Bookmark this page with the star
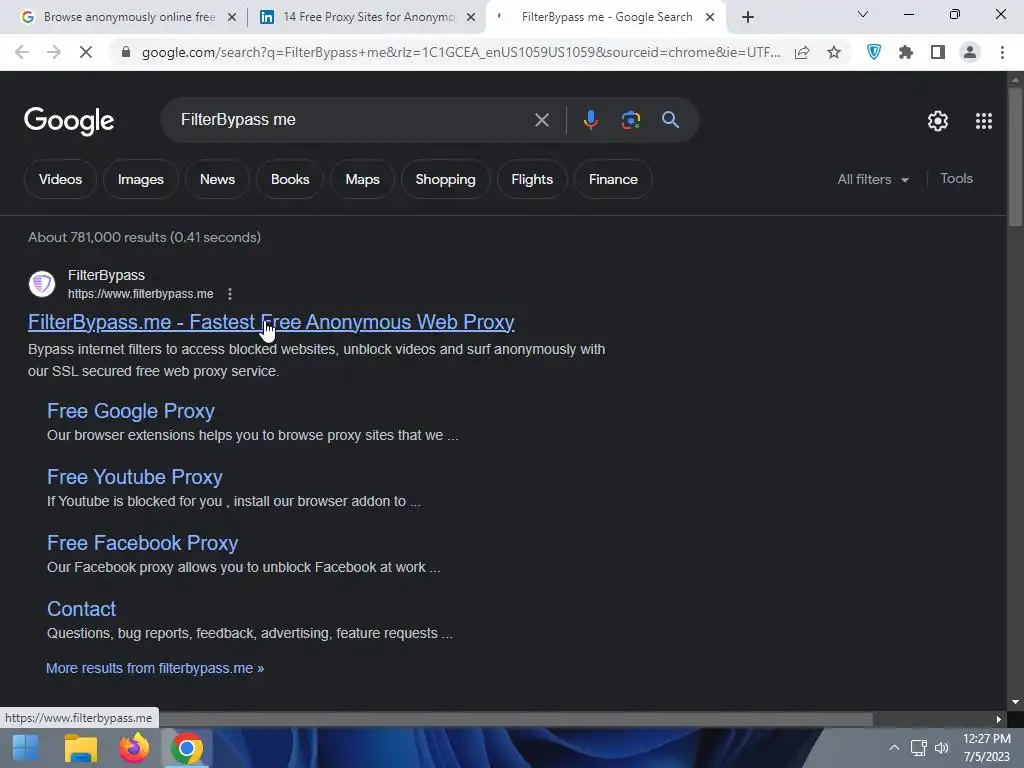1024x768 pixels. 834,52
